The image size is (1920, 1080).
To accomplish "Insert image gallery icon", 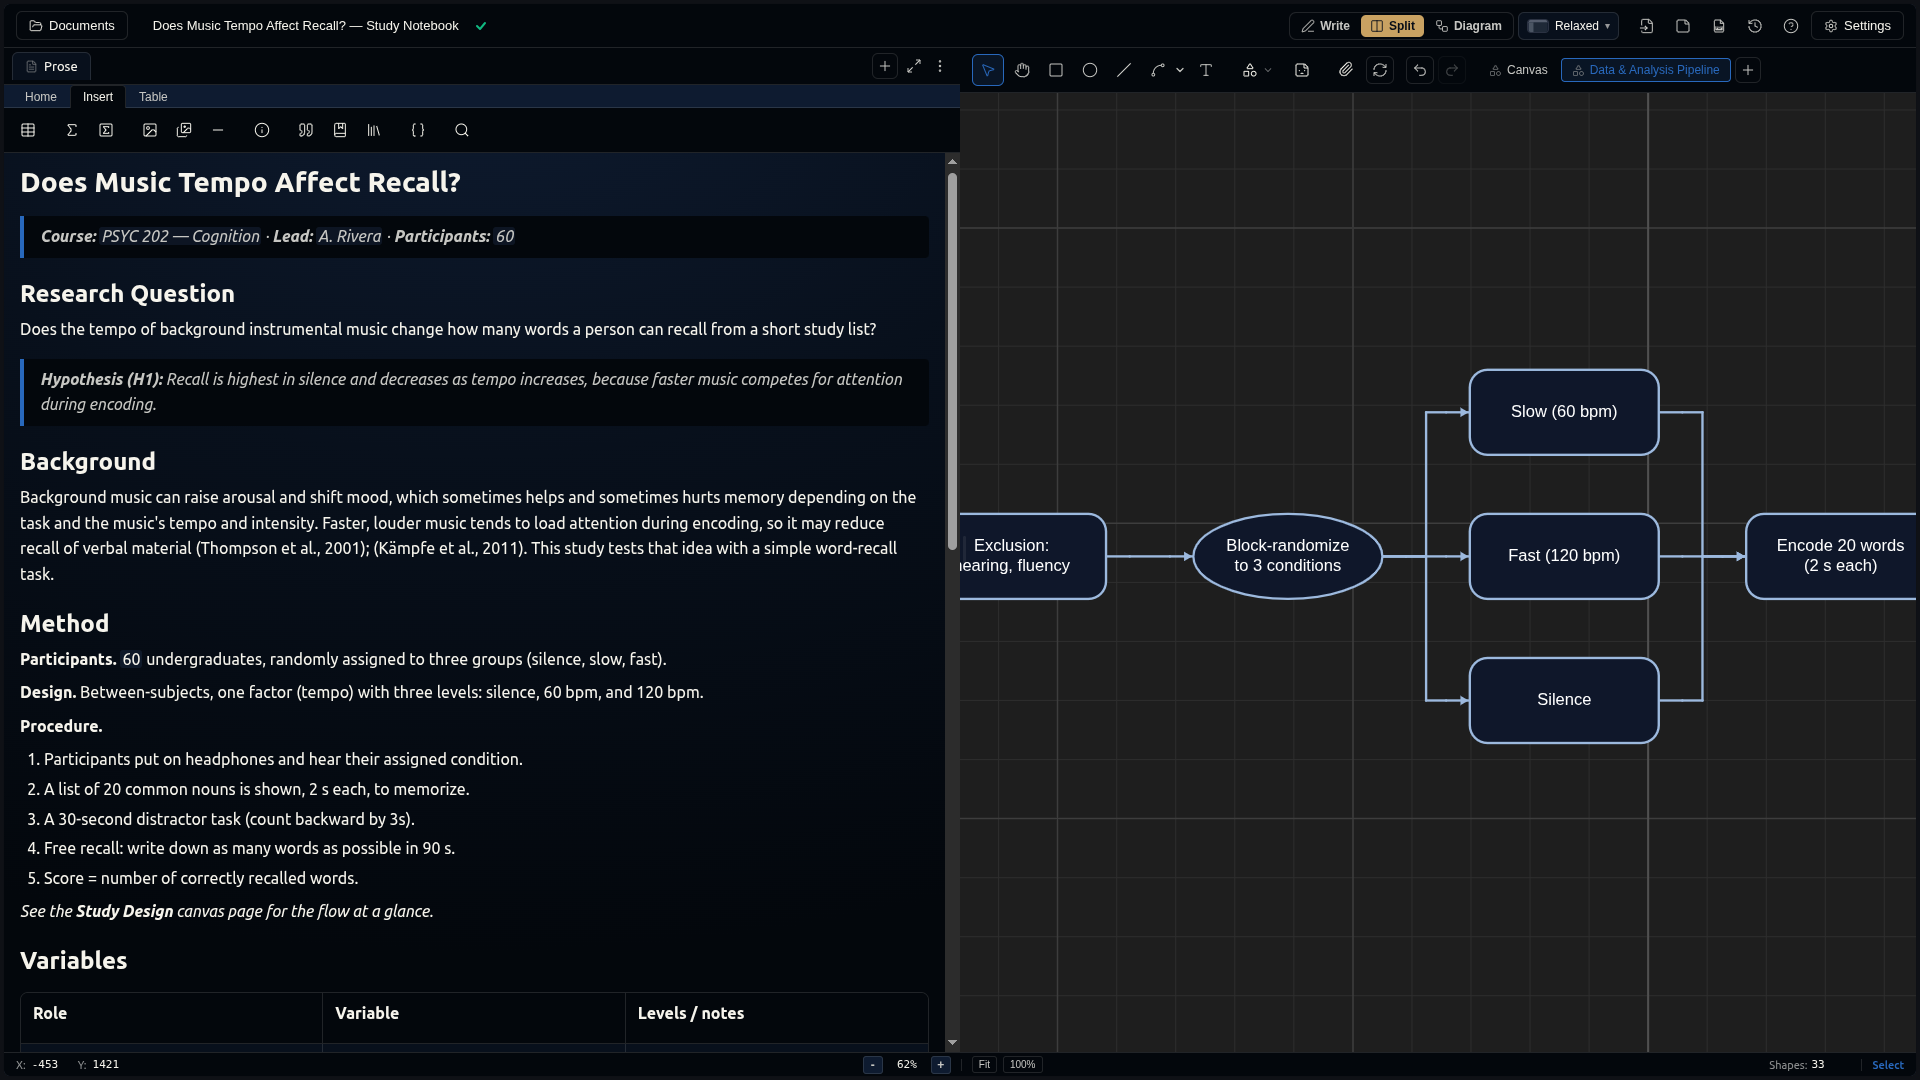I will [184, 130].
